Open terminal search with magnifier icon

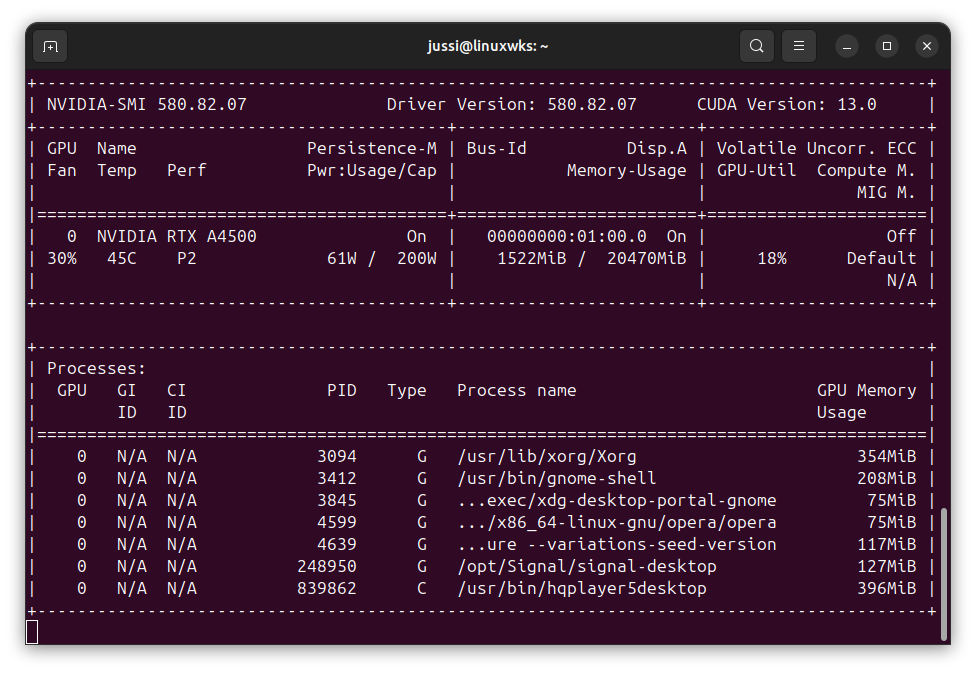point(756,46)
